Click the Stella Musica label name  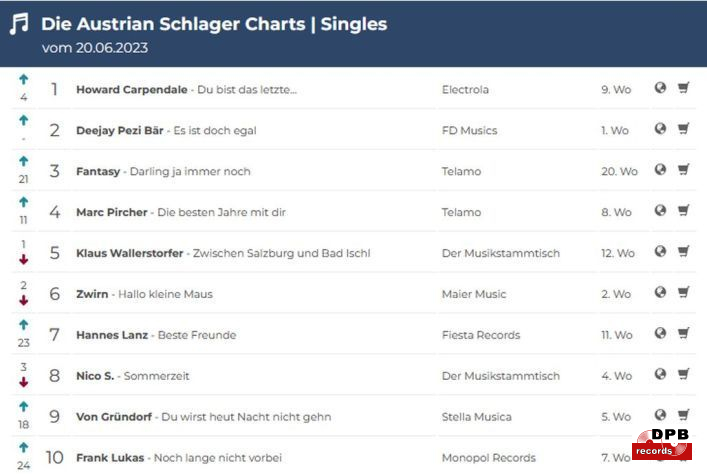point(476,417)
